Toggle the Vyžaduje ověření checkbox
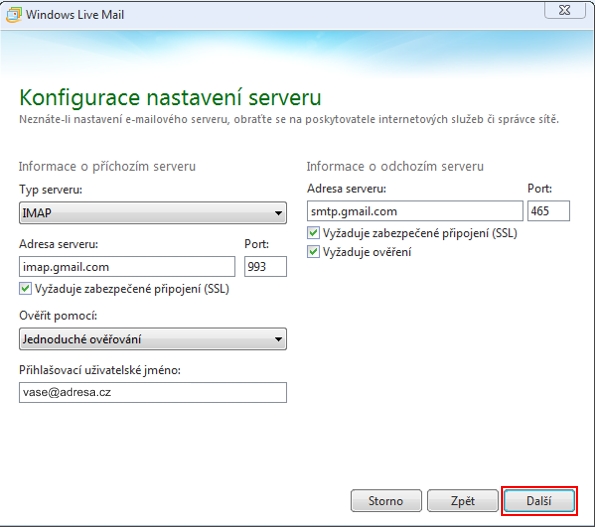This screenshot has height=527, width=595. tap(313, 252)
